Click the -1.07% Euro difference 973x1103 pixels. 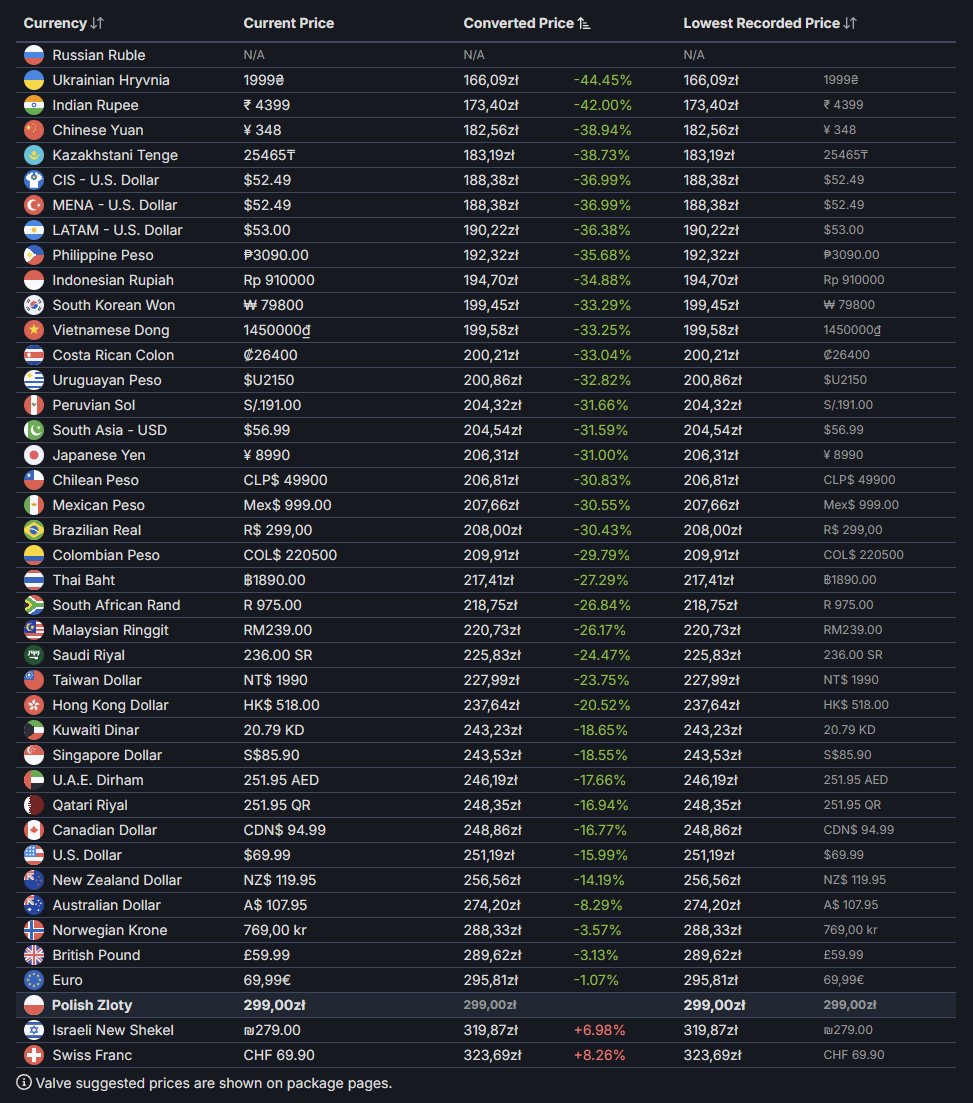(x=597, y=980)
